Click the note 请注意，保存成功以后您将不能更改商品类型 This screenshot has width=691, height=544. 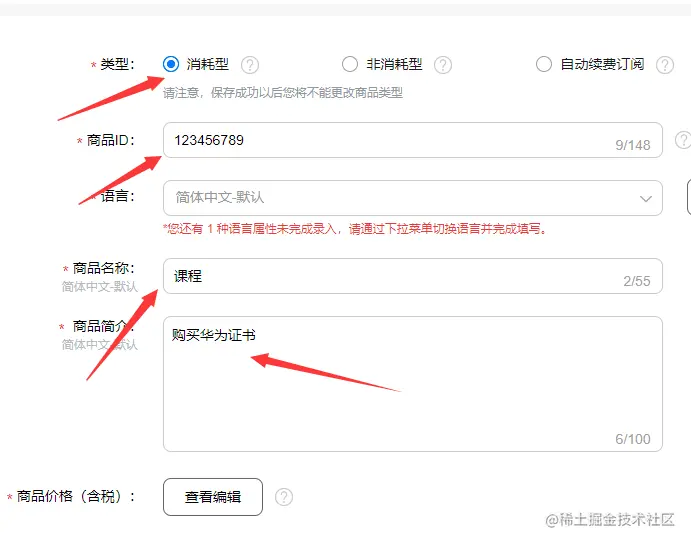point(283,93)
